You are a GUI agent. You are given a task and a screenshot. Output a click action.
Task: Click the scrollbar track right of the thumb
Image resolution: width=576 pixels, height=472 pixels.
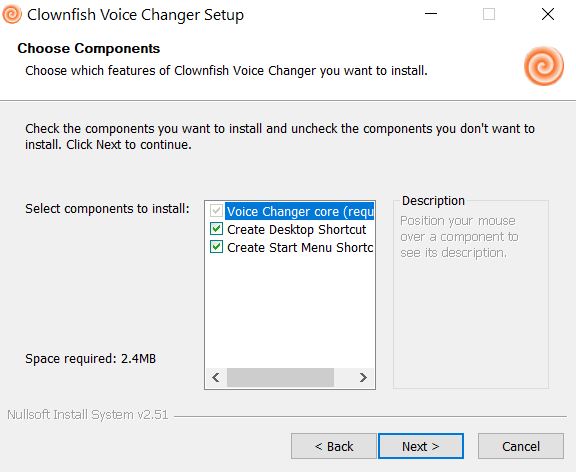344,378
